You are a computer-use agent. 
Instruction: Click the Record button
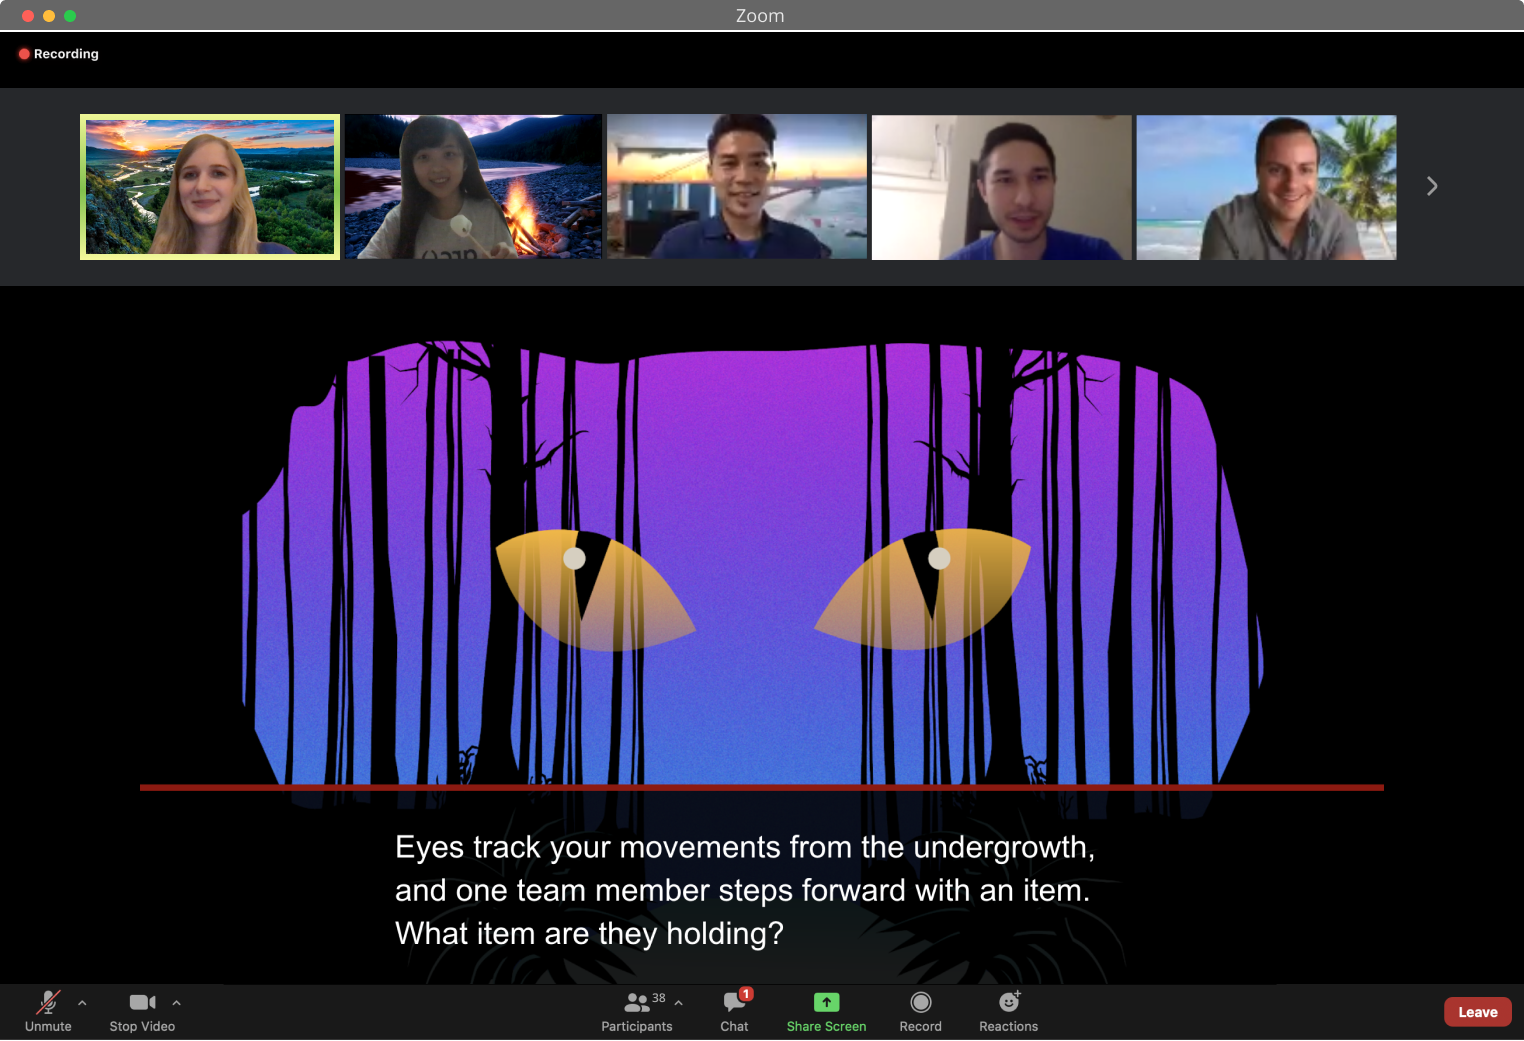919,1011
